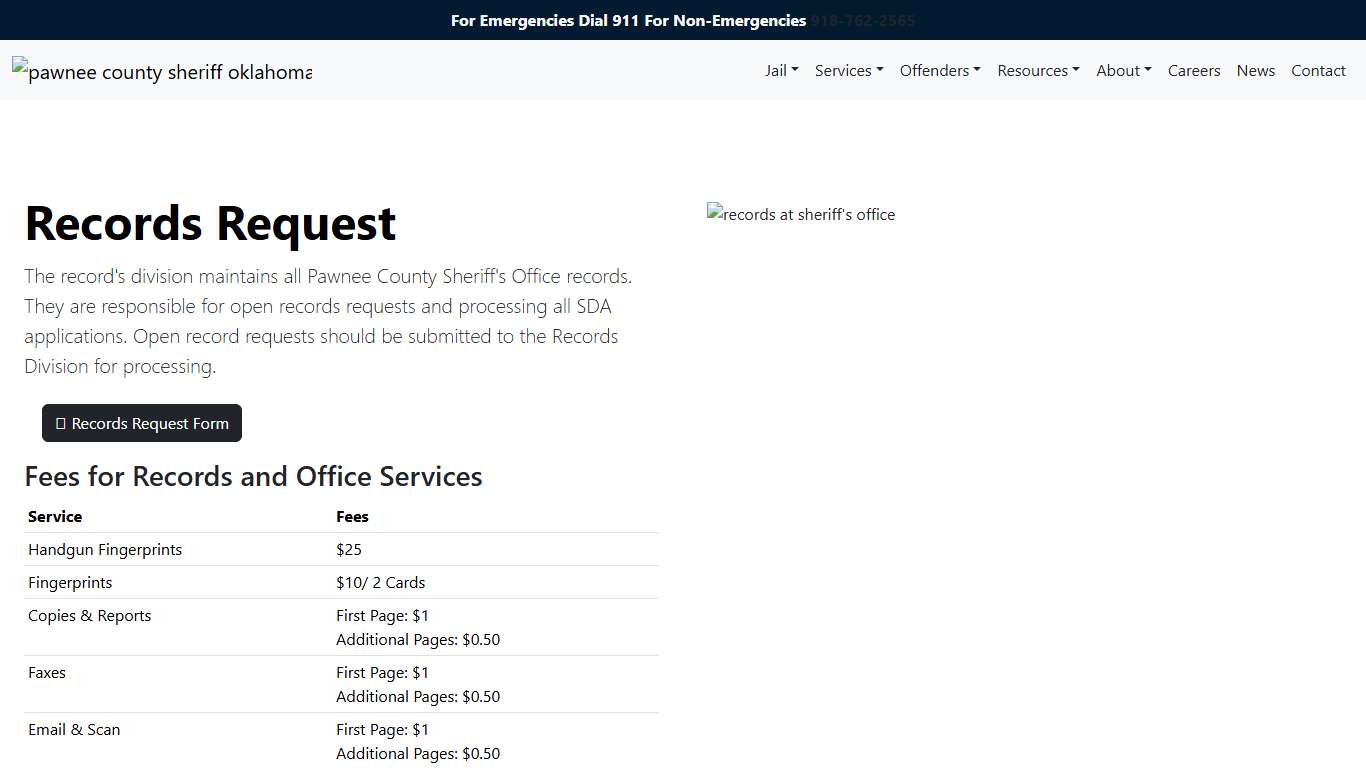Select the Email & Scan service row
The height and width of the screenshot is (768, 1366).
[74, 729]
